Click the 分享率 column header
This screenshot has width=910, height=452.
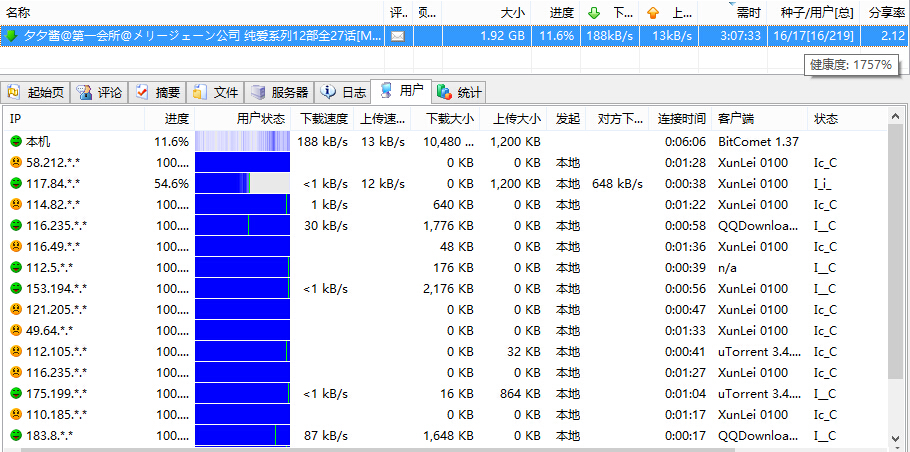(888, 13)
